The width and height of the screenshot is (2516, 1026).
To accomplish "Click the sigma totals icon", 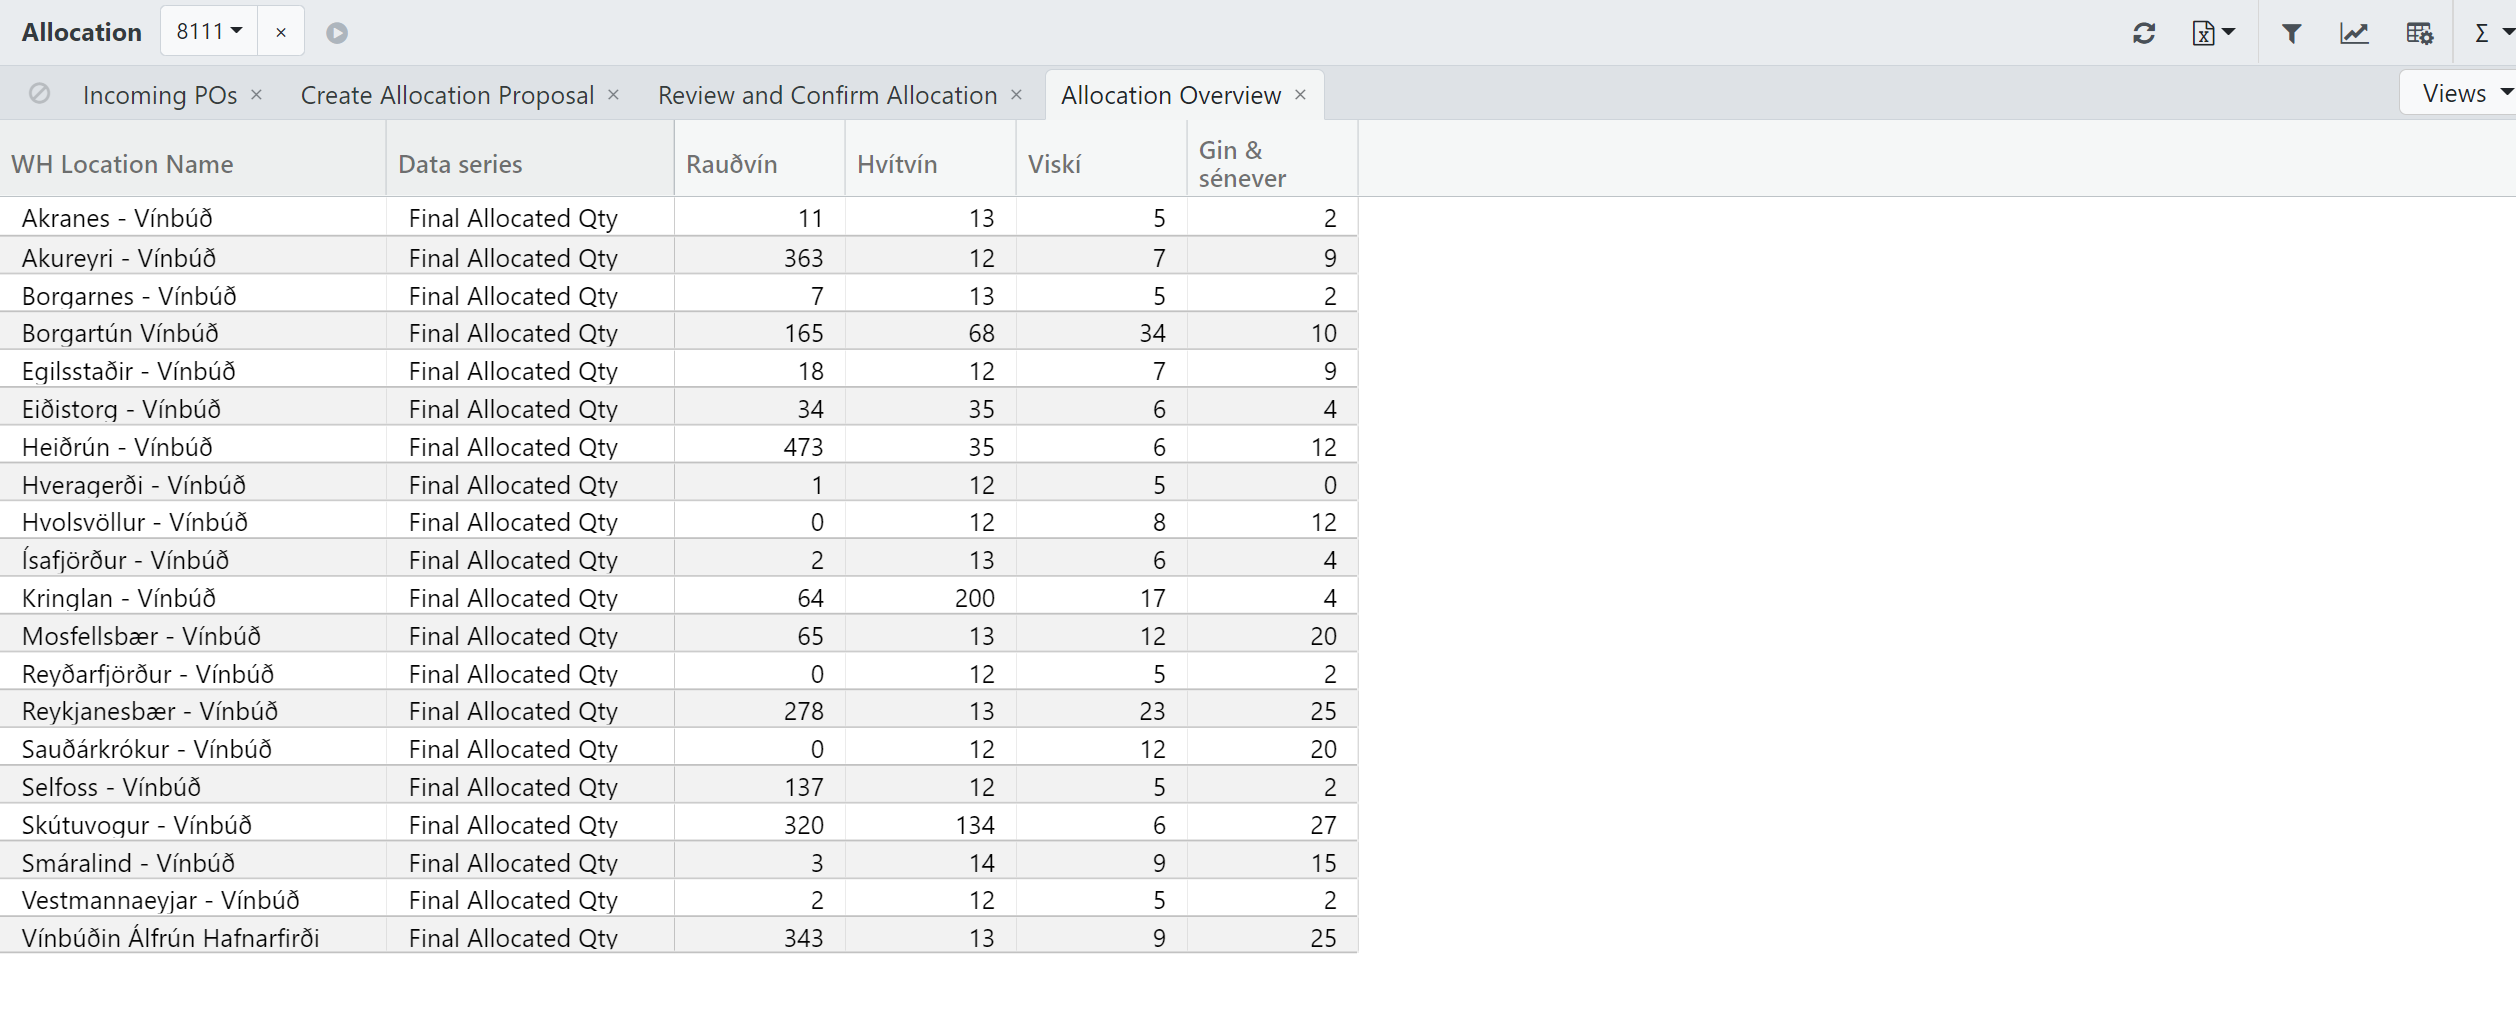I will pos(2483,33).
